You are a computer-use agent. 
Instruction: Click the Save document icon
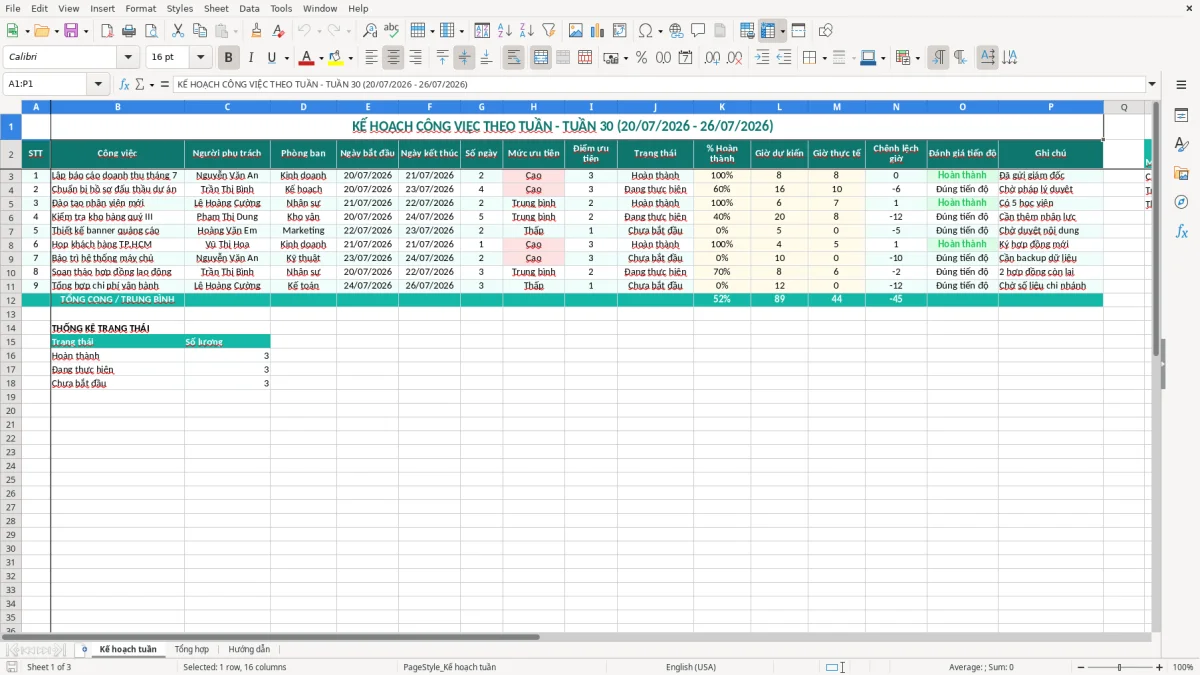[x=71, y=31]
